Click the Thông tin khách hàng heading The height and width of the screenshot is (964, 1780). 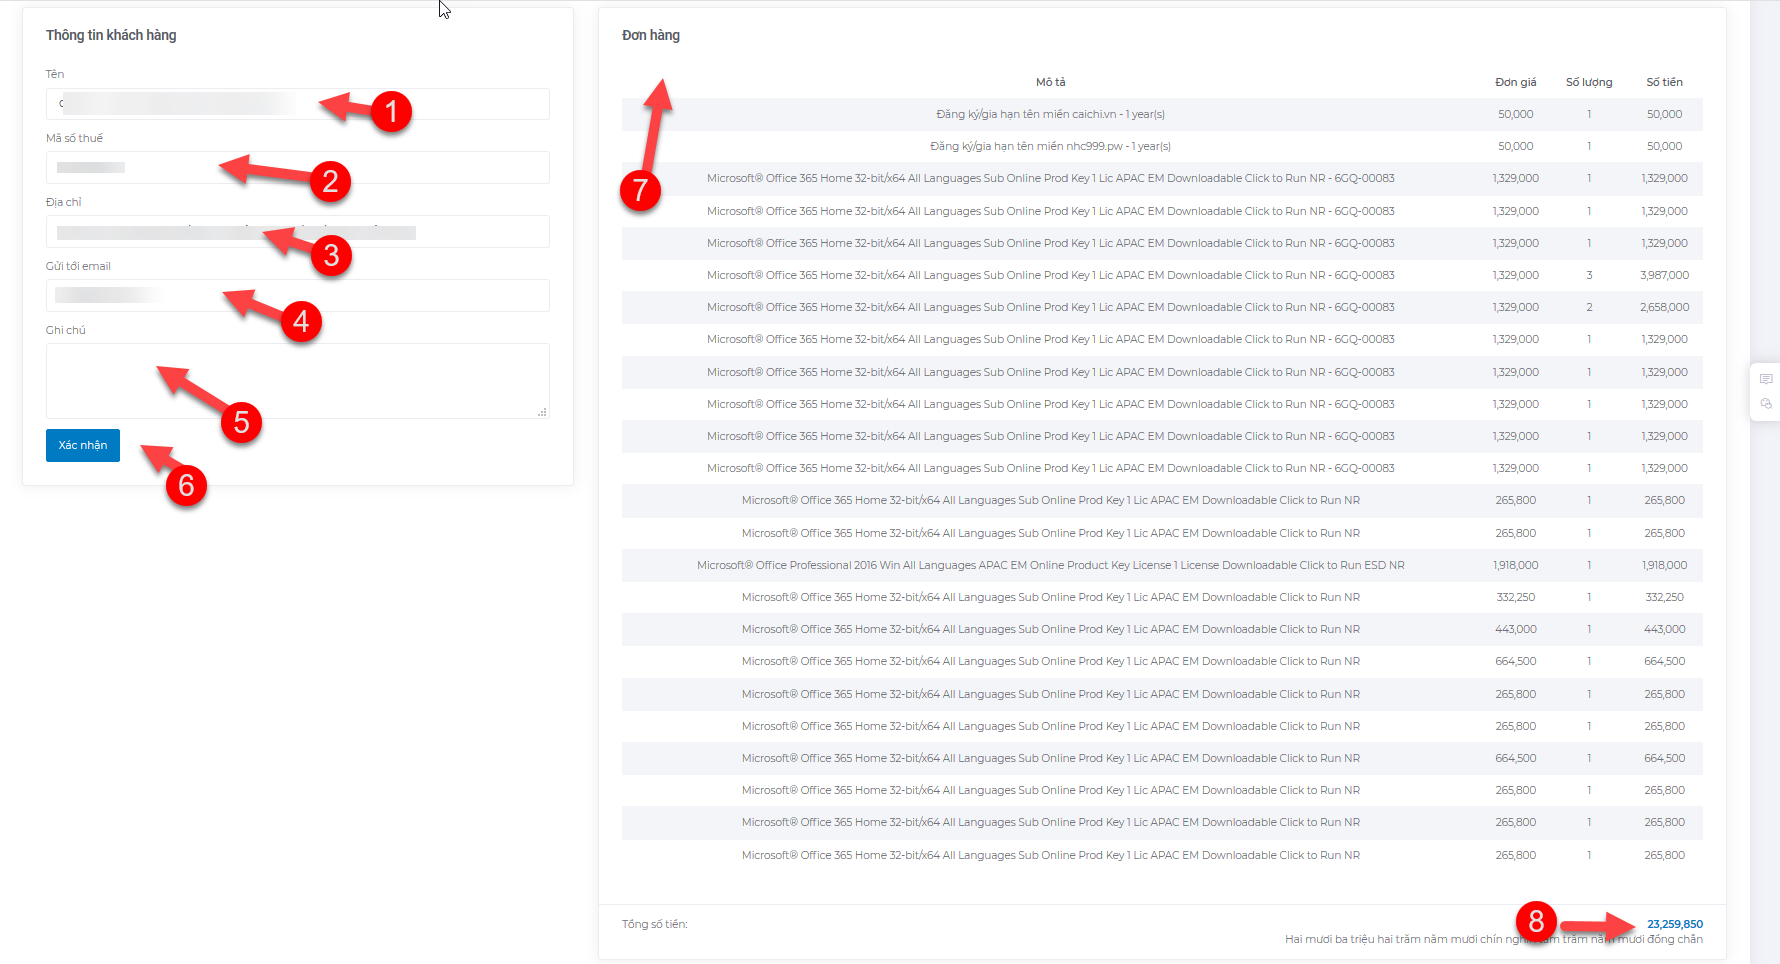click(x=111, y=35)
